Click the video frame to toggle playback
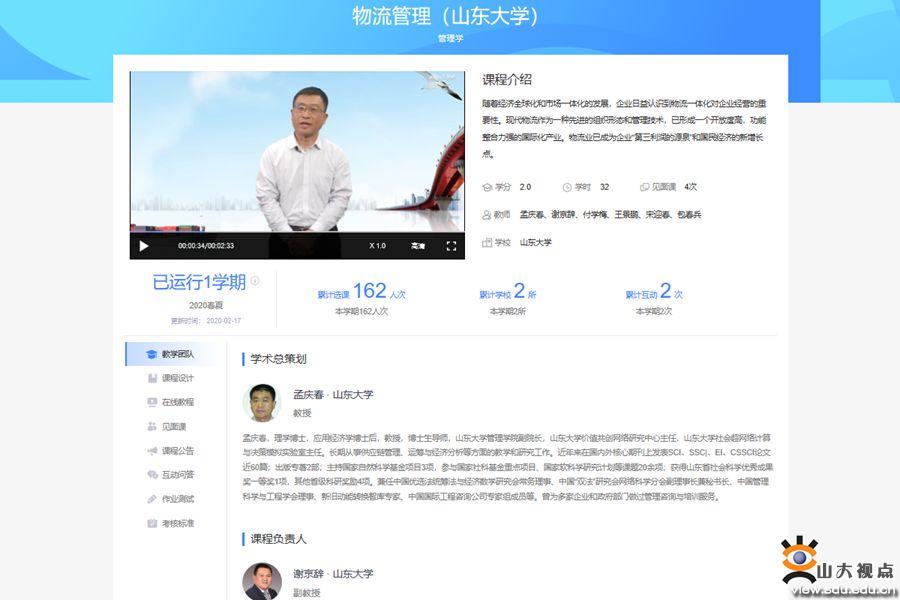The width and height of the screenshot is (900, 600). tap(297, 150)
